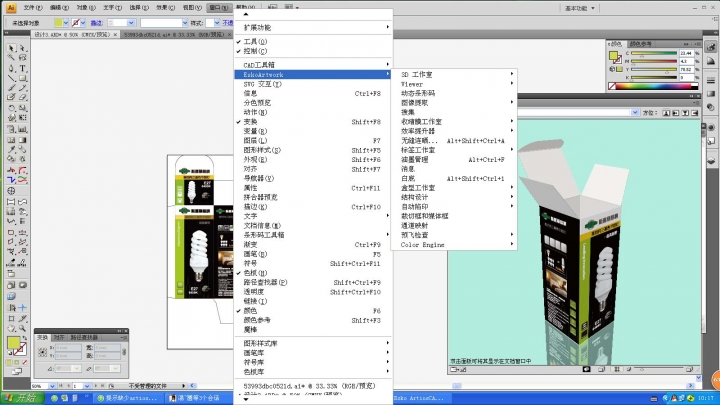This screenshot has height=405, width=720.
Task: Select the Selection arrow tool
Action: click(11, 48)
